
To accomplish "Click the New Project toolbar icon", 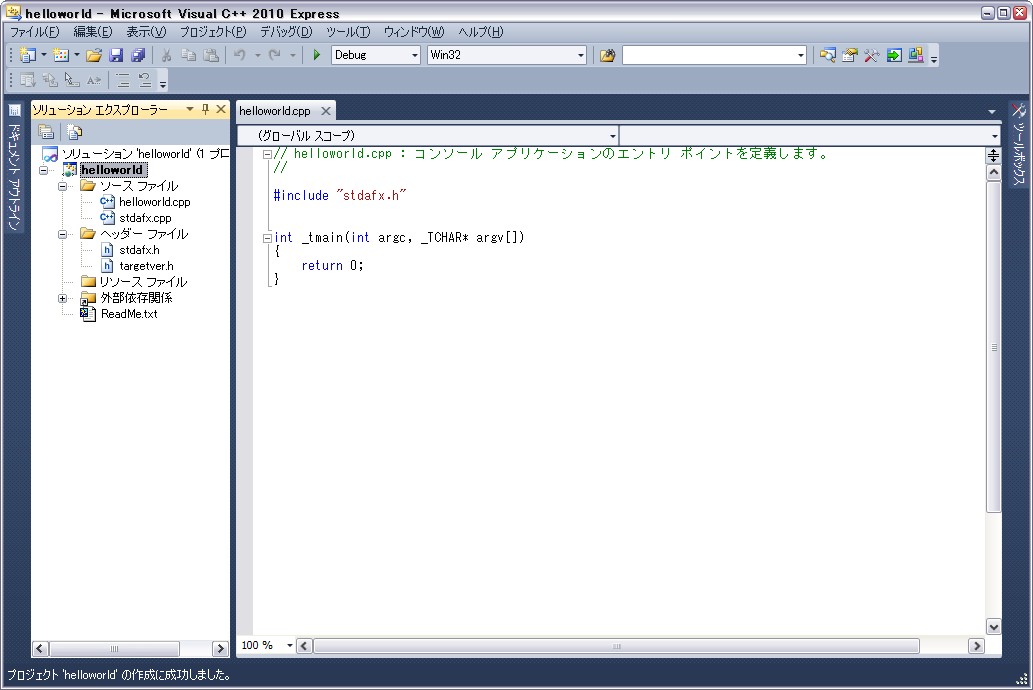I will [x=28, y=55].
